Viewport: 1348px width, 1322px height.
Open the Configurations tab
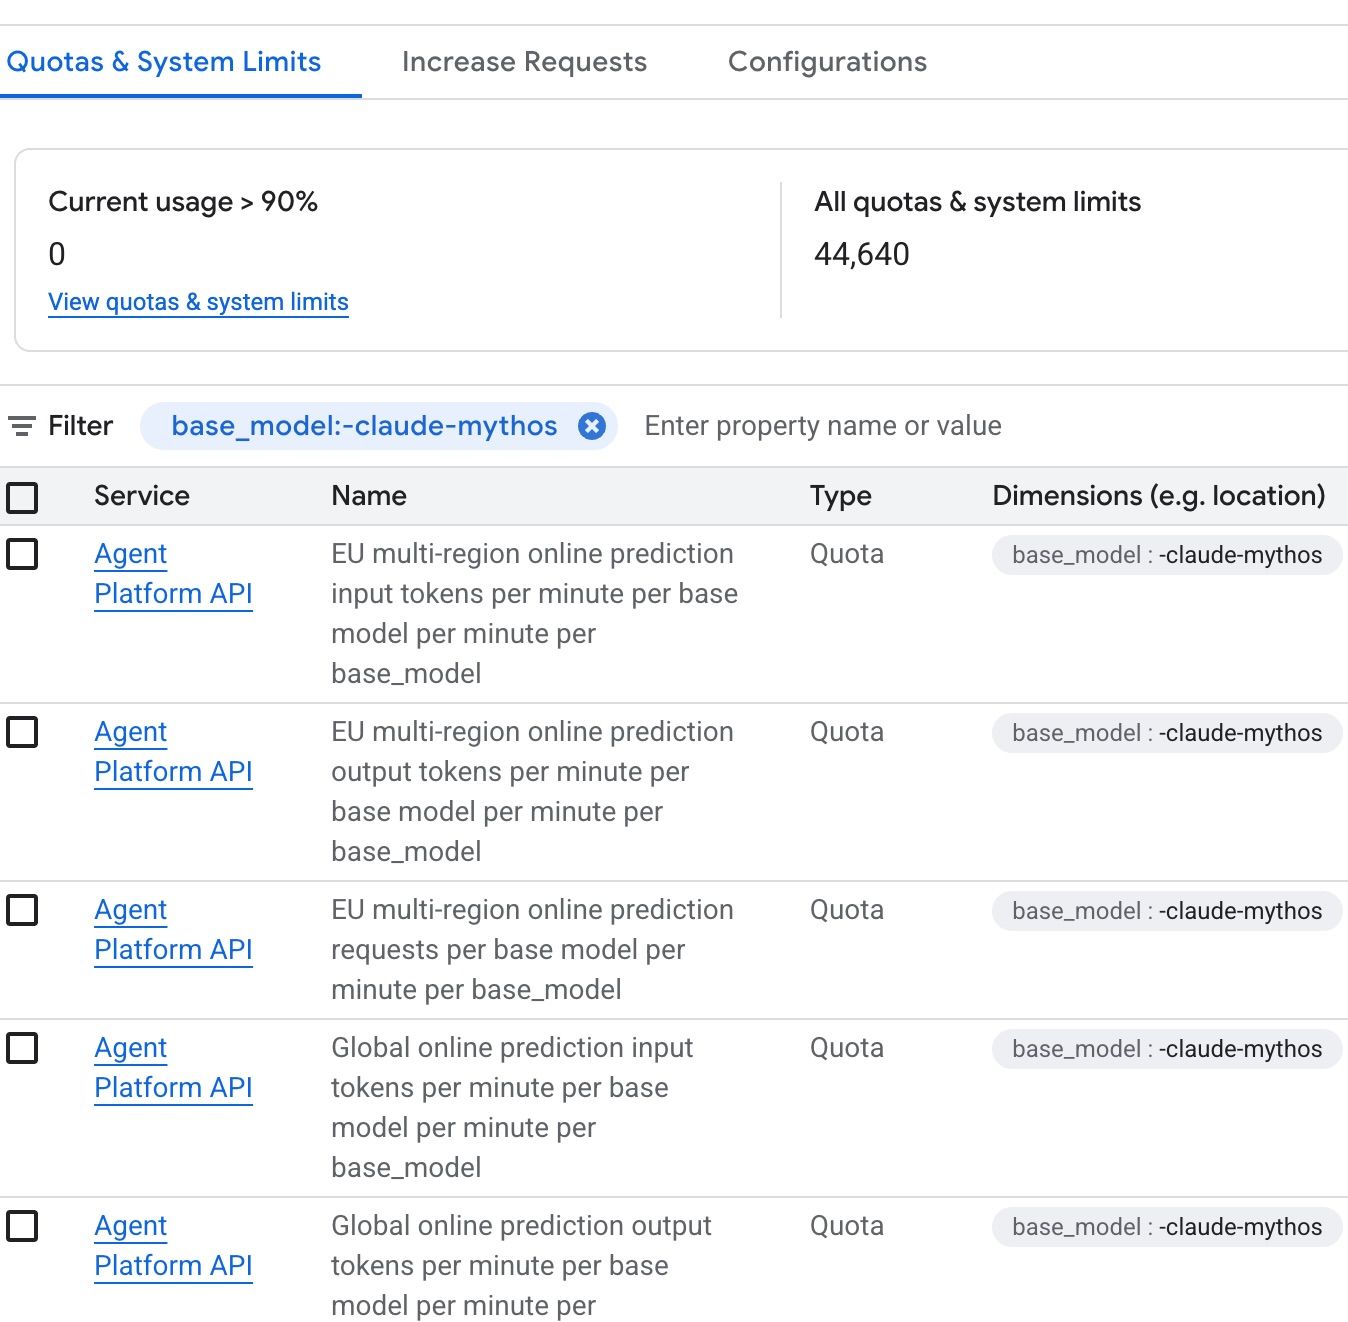827,62
